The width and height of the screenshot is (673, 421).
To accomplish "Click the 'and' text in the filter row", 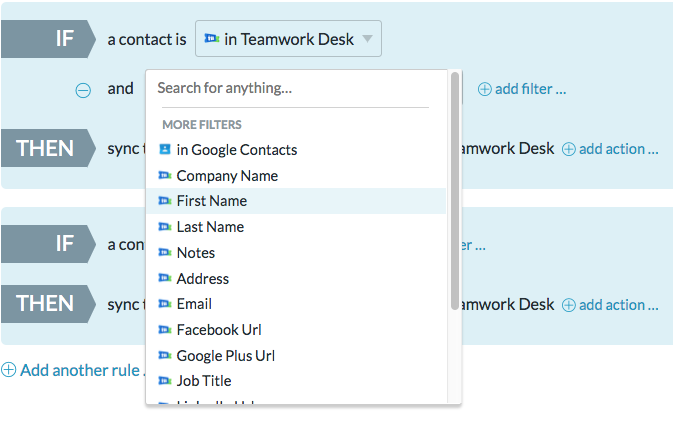I will 121,89.
